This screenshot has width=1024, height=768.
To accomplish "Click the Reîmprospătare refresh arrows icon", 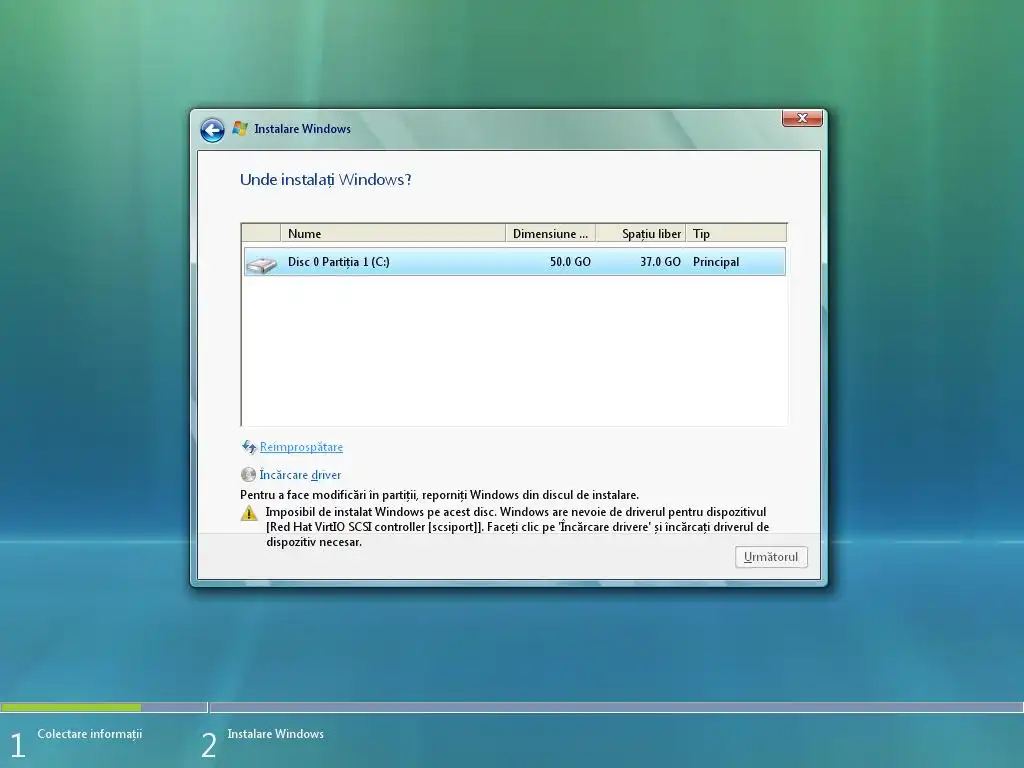I will click(249, 447).
